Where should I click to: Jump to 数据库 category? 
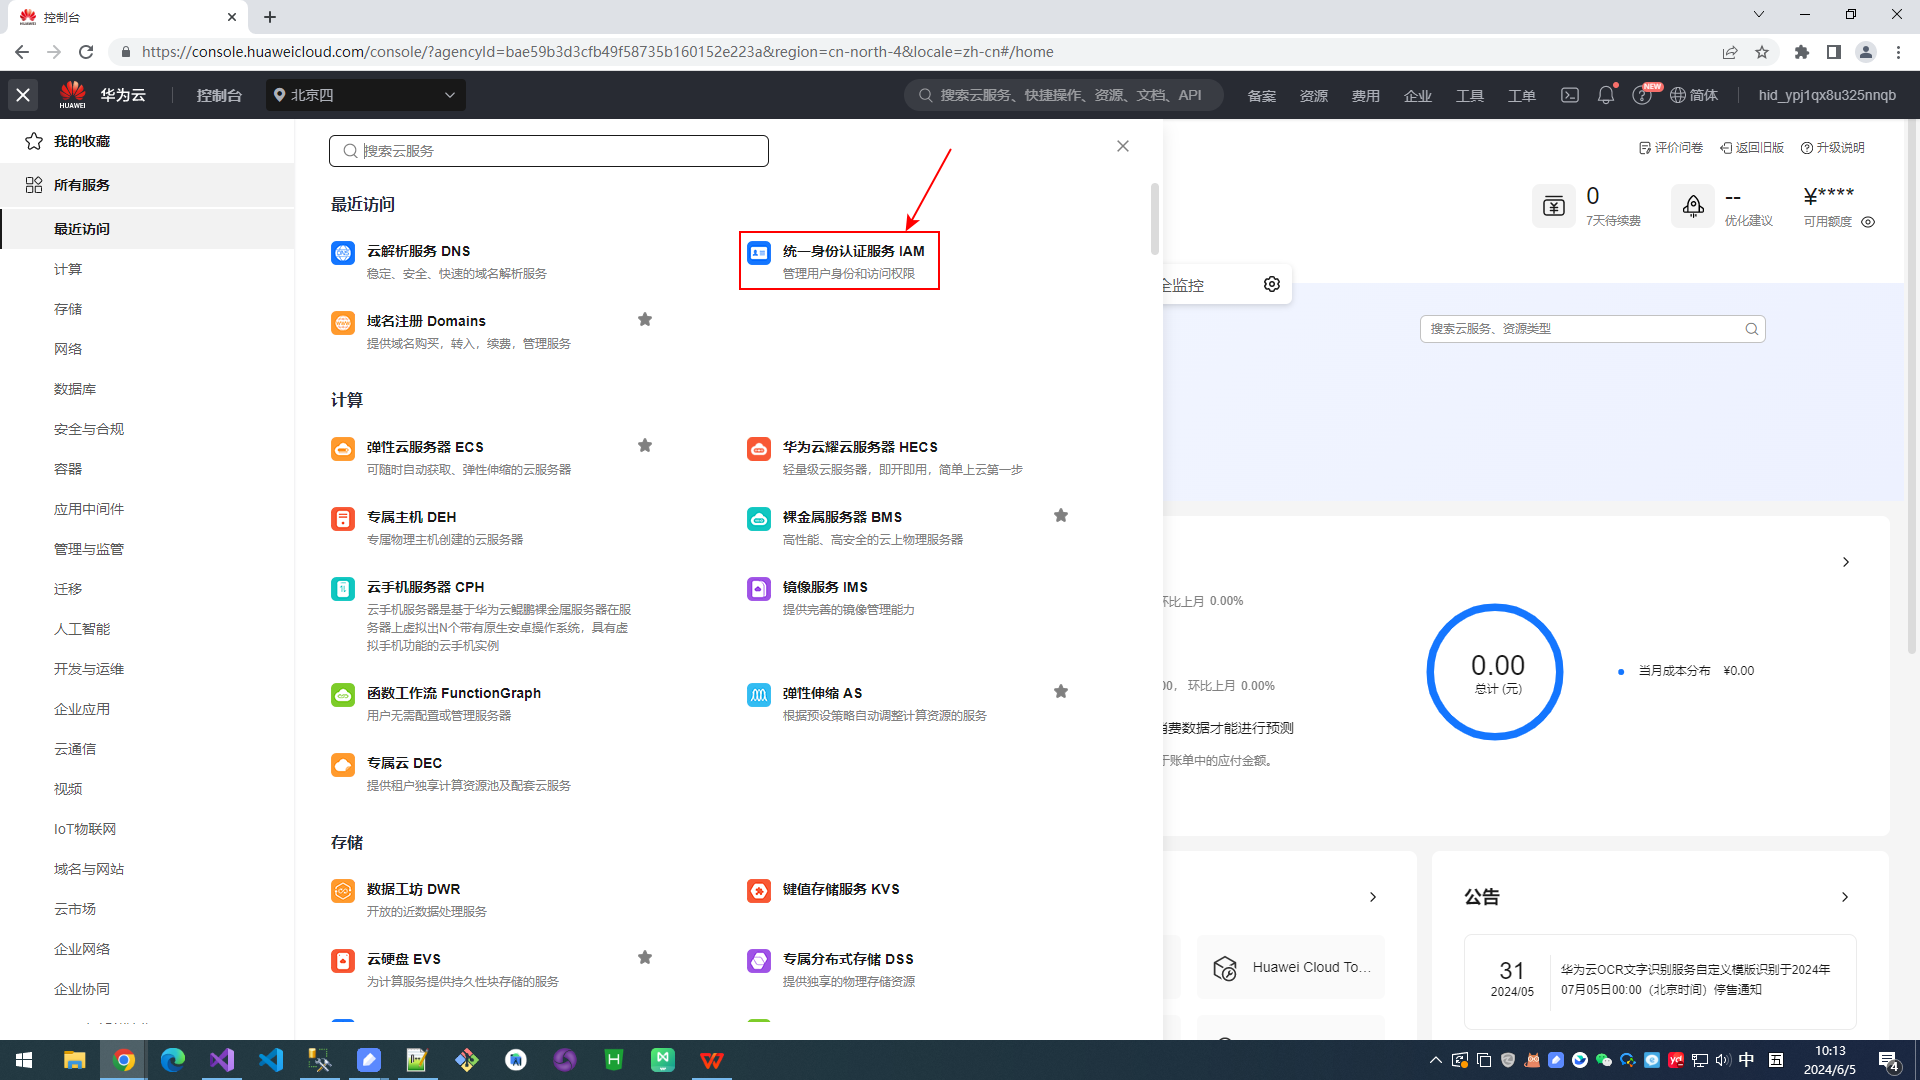[75, 389]
